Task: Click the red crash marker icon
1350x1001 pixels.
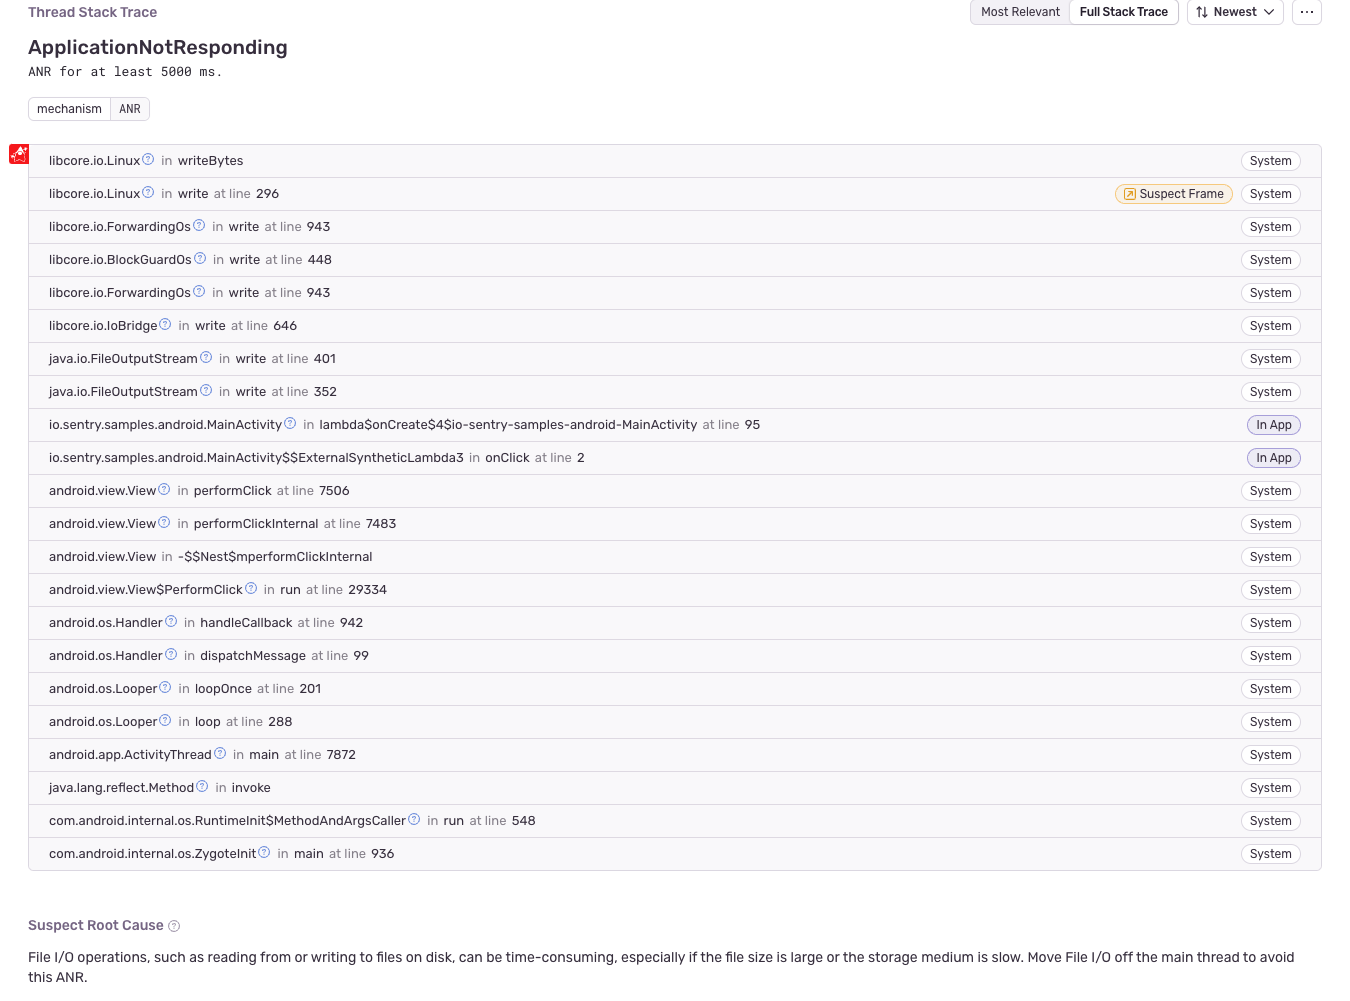Action: (x=19, y=154)
